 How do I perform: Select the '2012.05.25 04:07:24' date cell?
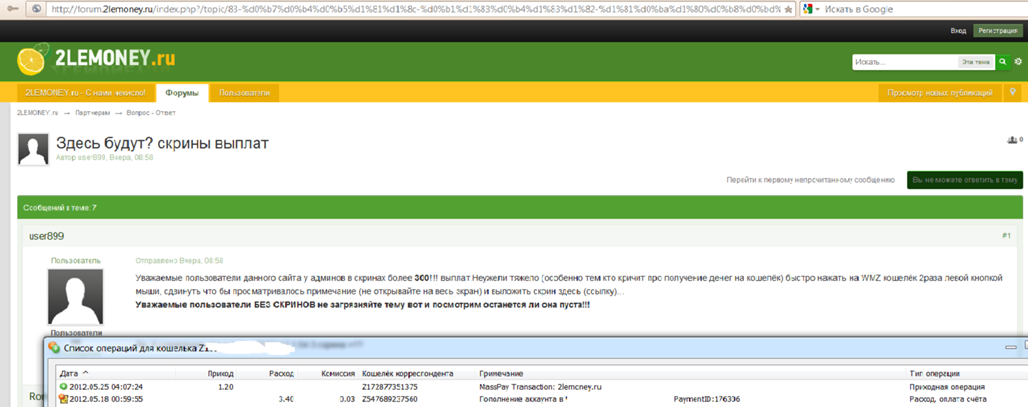[106, 387]
